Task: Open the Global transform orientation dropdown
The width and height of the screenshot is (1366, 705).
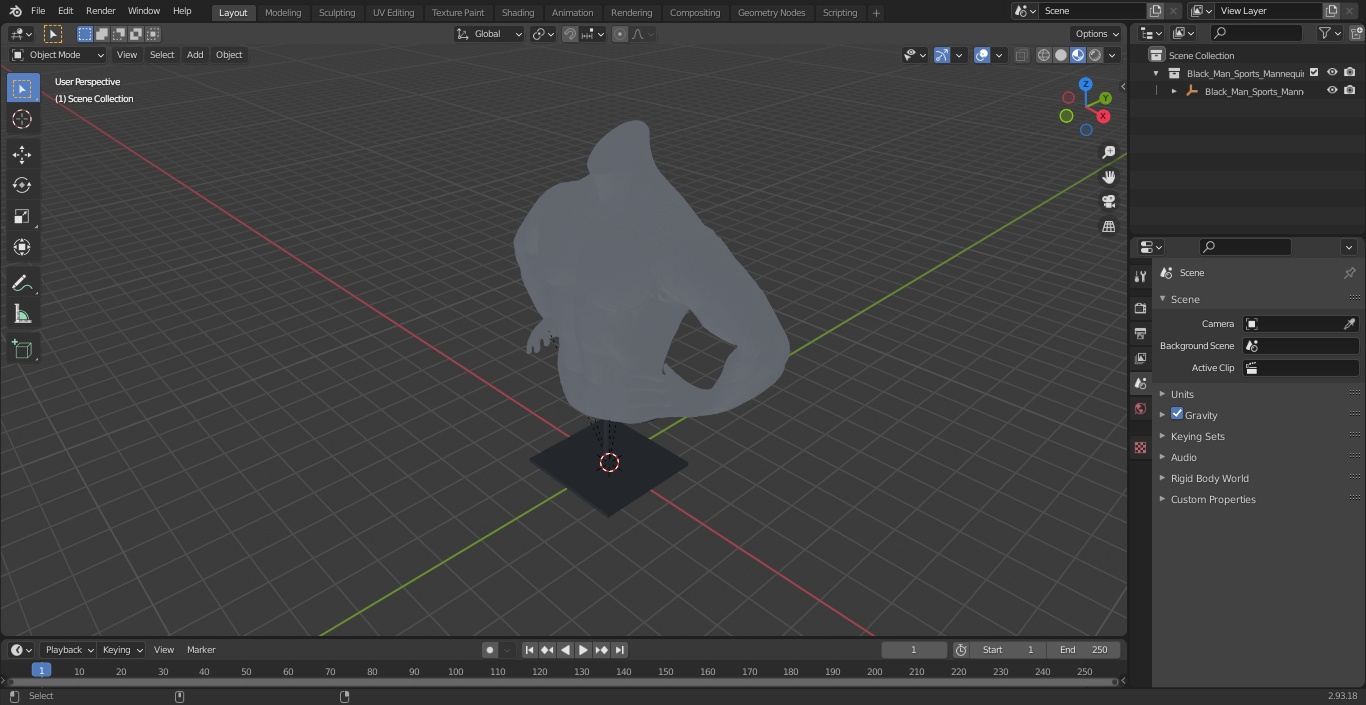Action: (490, 34)
